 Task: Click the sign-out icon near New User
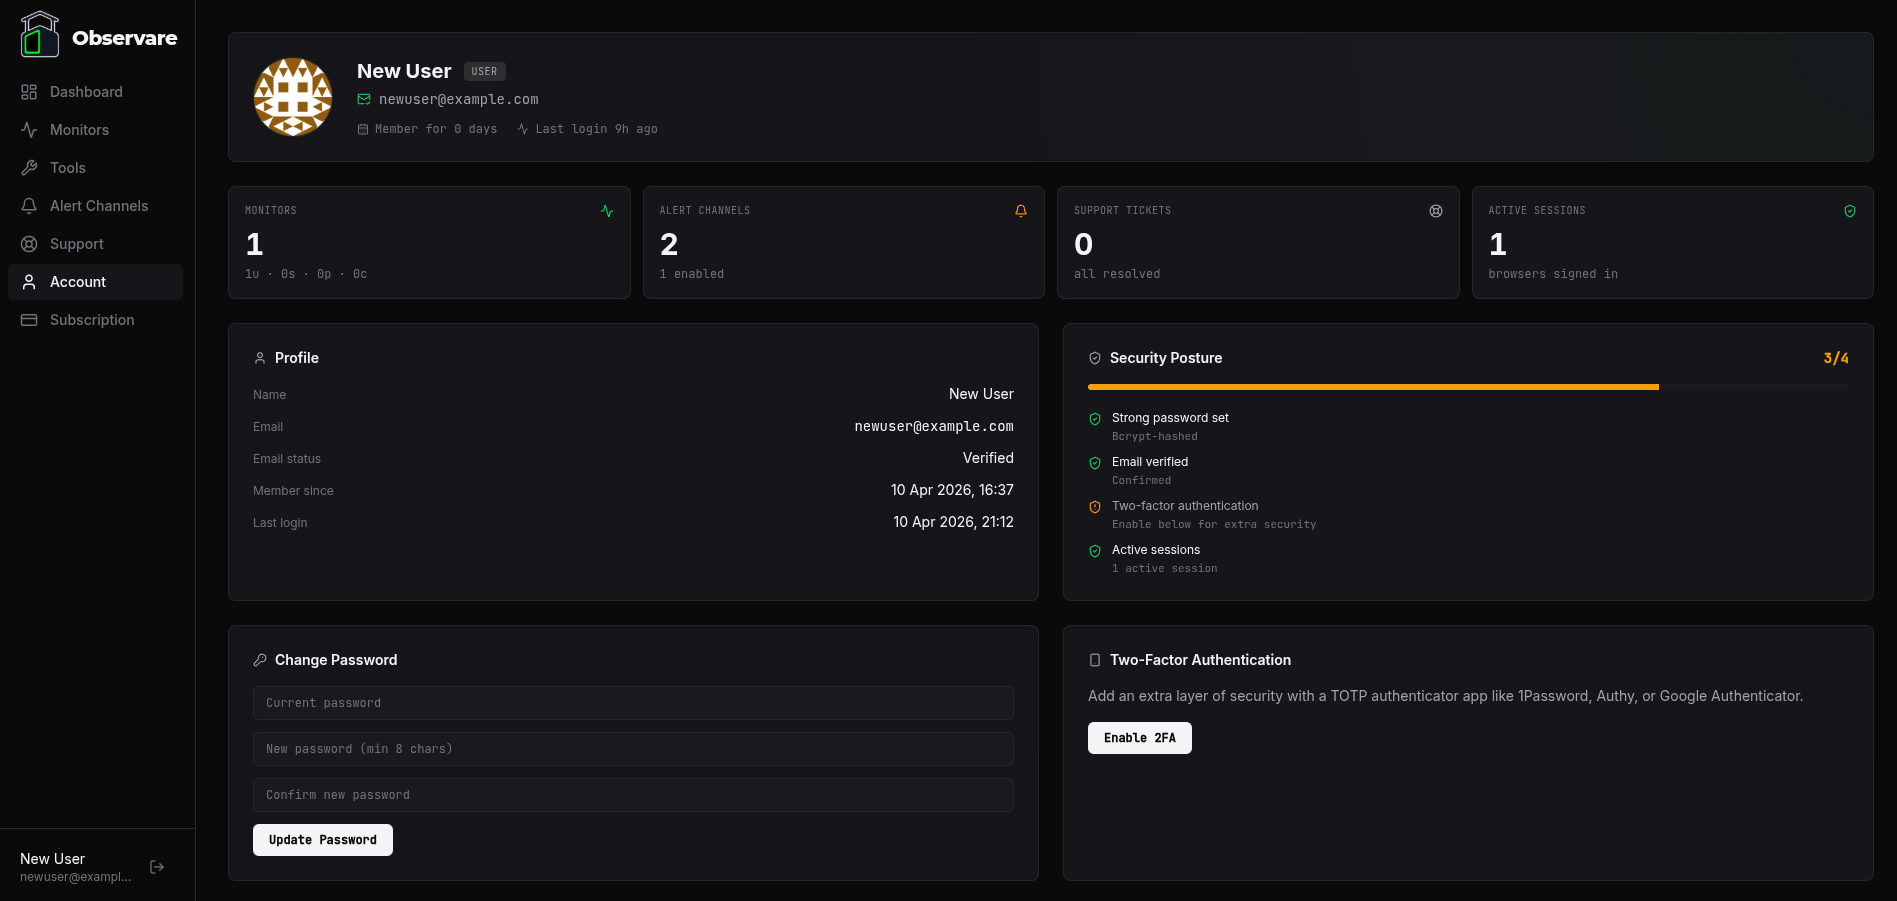point(156,866)
